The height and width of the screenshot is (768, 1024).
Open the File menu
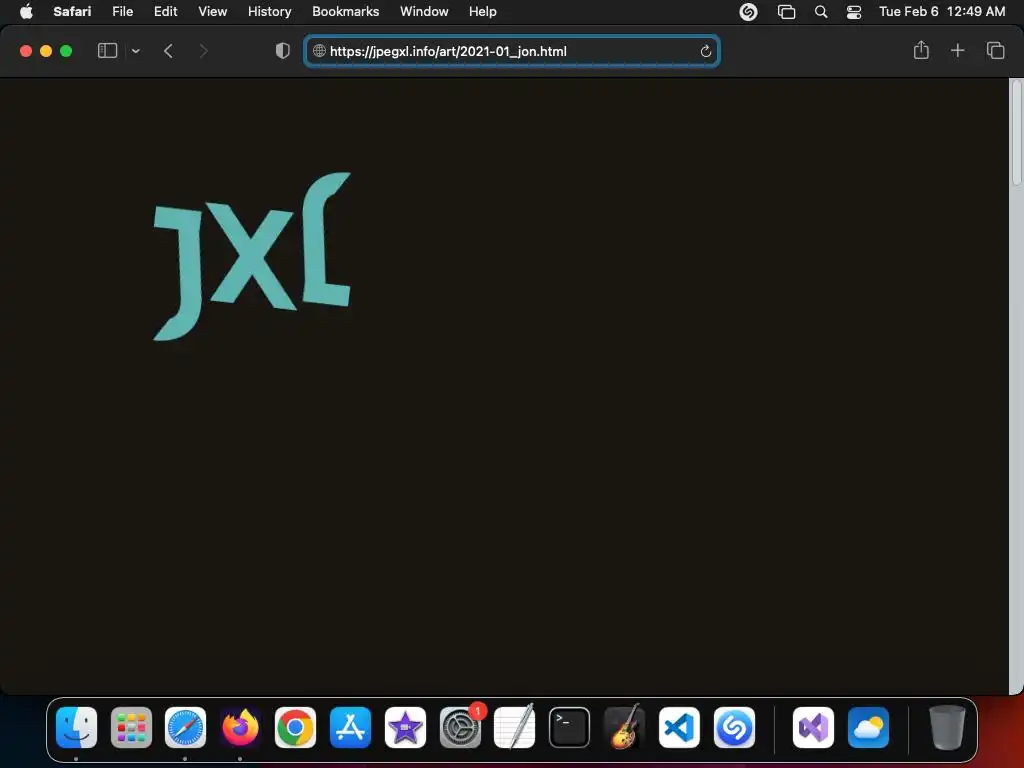click(x=122, y=11)
